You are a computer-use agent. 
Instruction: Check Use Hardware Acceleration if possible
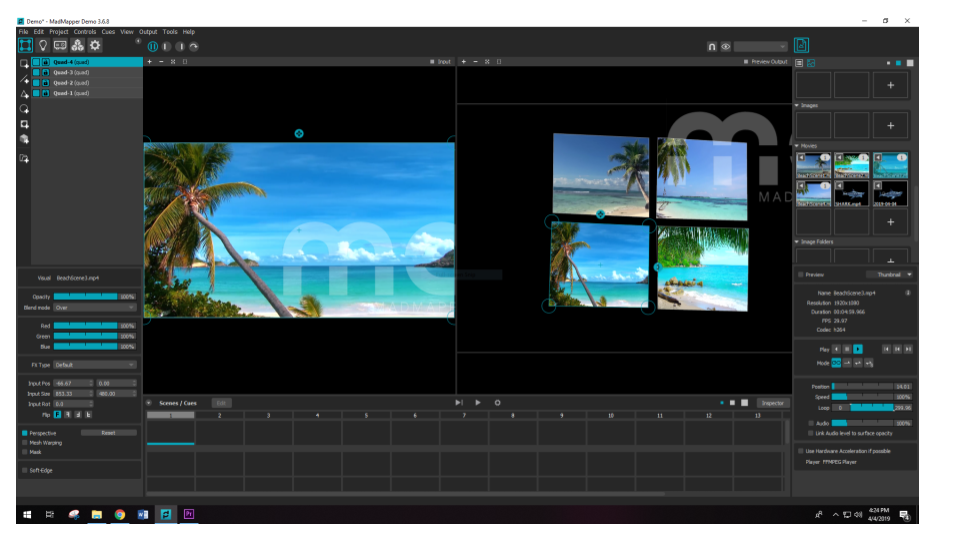(801, 451)
